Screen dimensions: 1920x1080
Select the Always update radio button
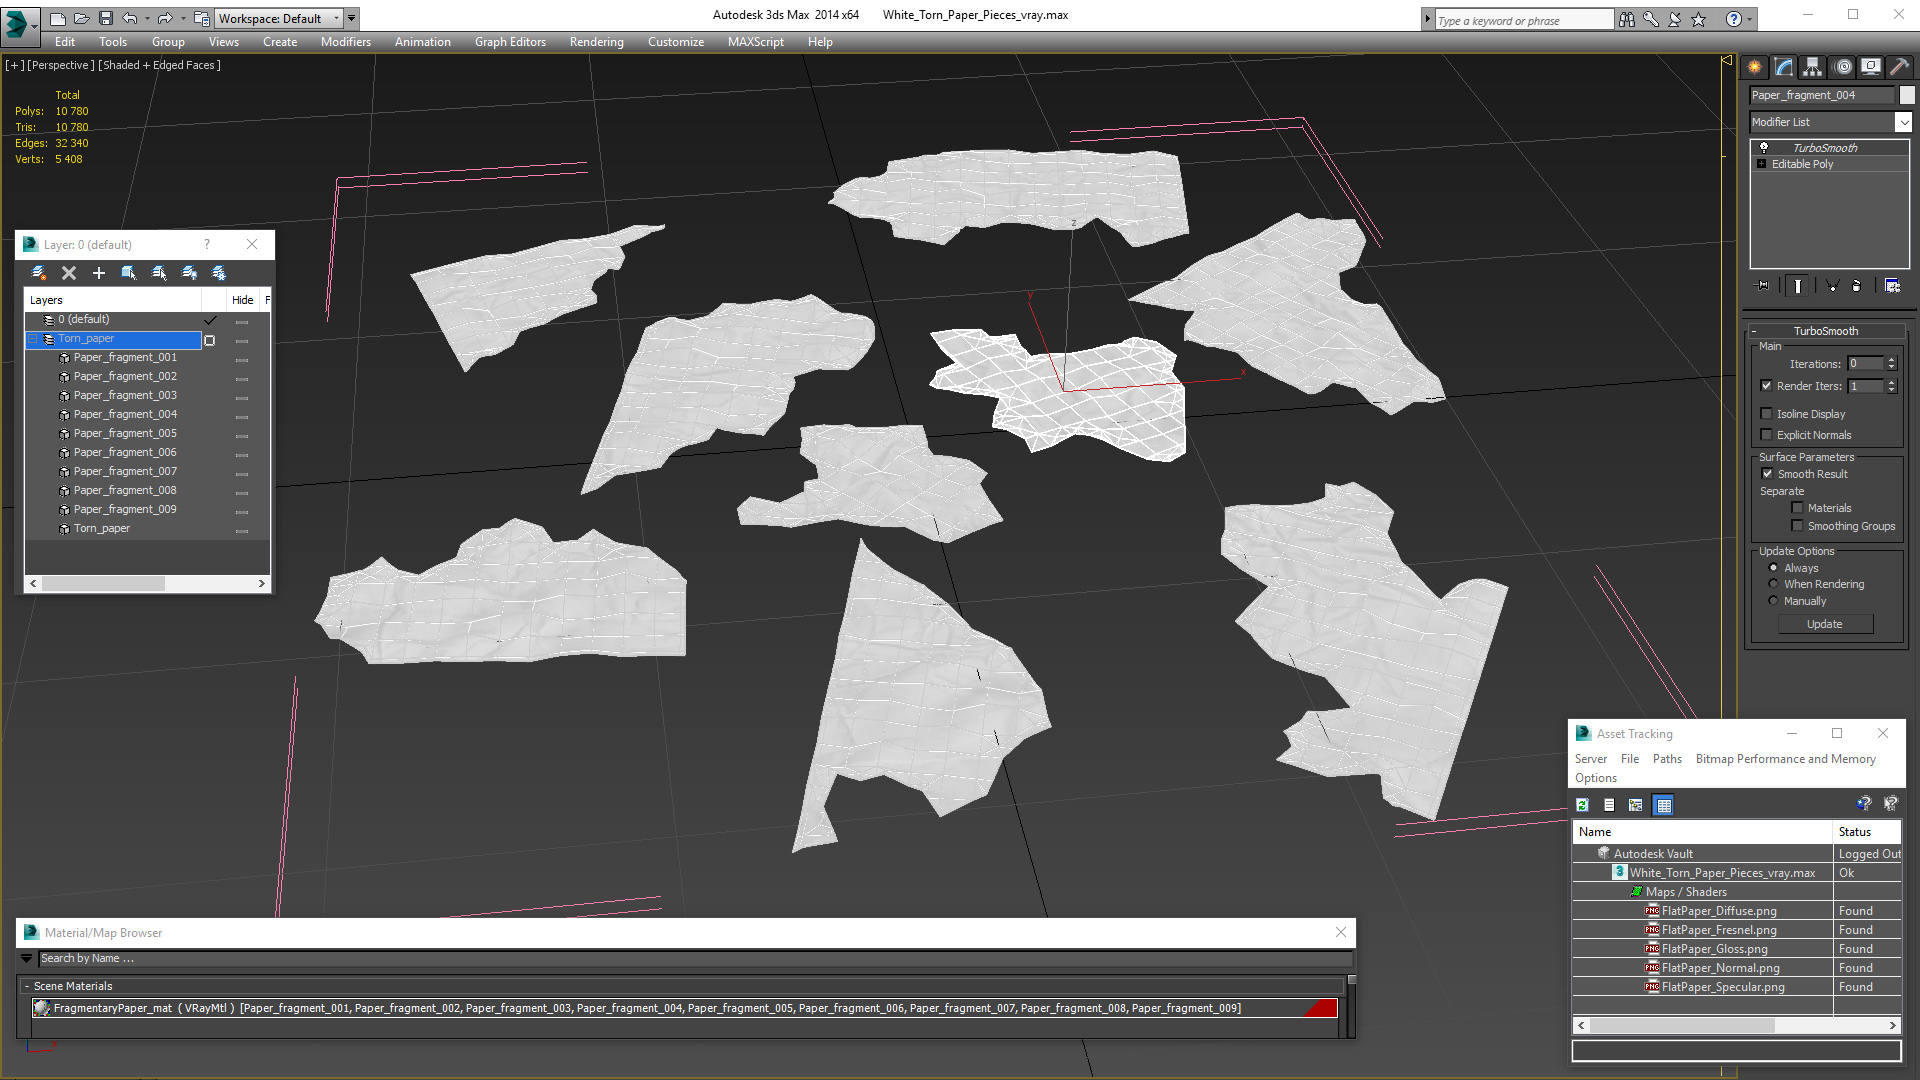pos(1774,568)
